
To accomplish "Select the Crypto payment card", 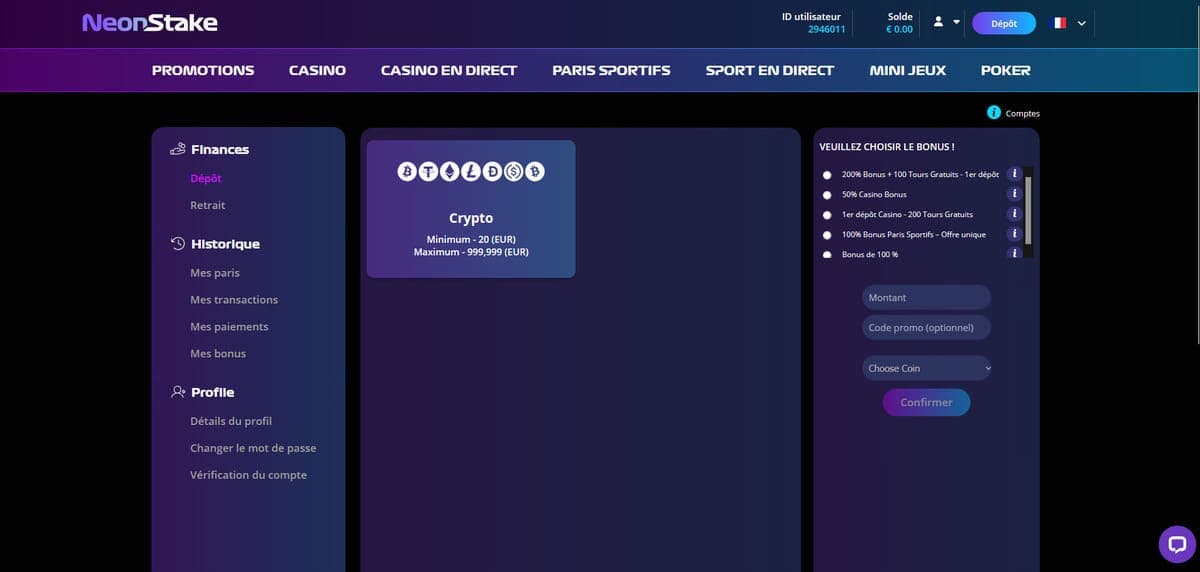I will [471, 209].
